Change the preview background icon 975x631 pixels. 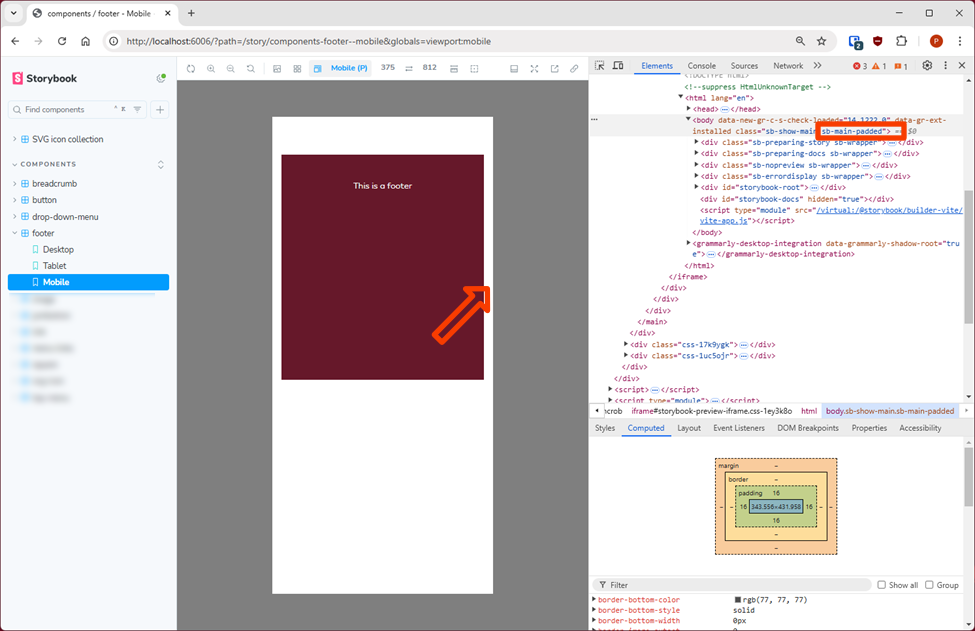[x=277, y=68]
